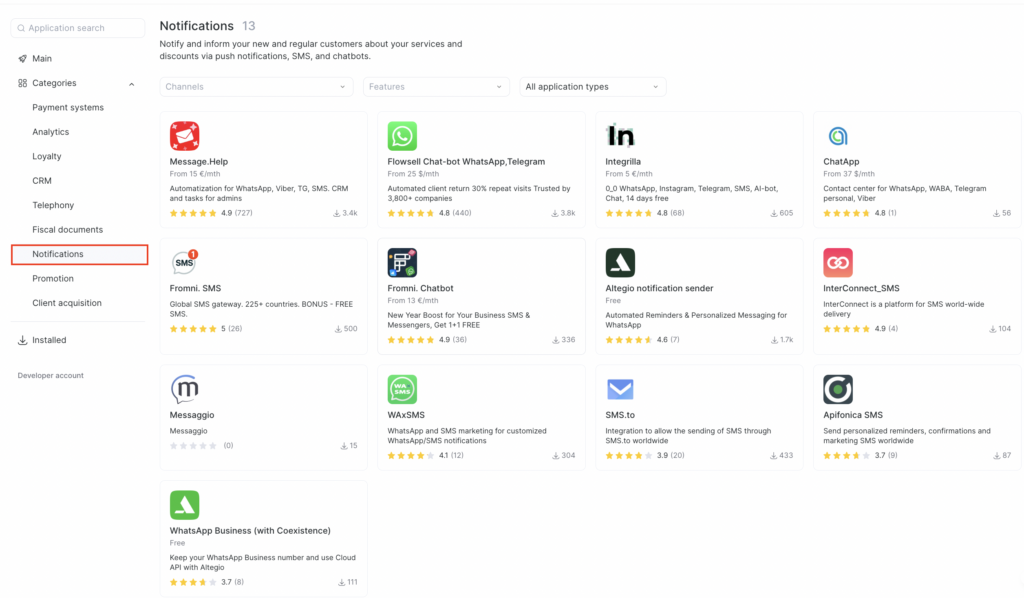This screenshot has width=1024, height=598.
Task: Click the Application search field
Action: (x=78, y=28)
